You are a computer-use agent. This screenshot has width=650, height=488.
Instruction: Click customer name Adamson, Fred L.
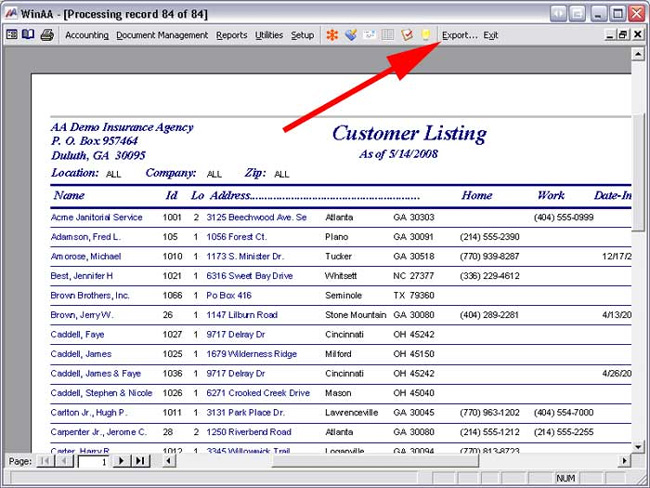[x=85, y=237]
